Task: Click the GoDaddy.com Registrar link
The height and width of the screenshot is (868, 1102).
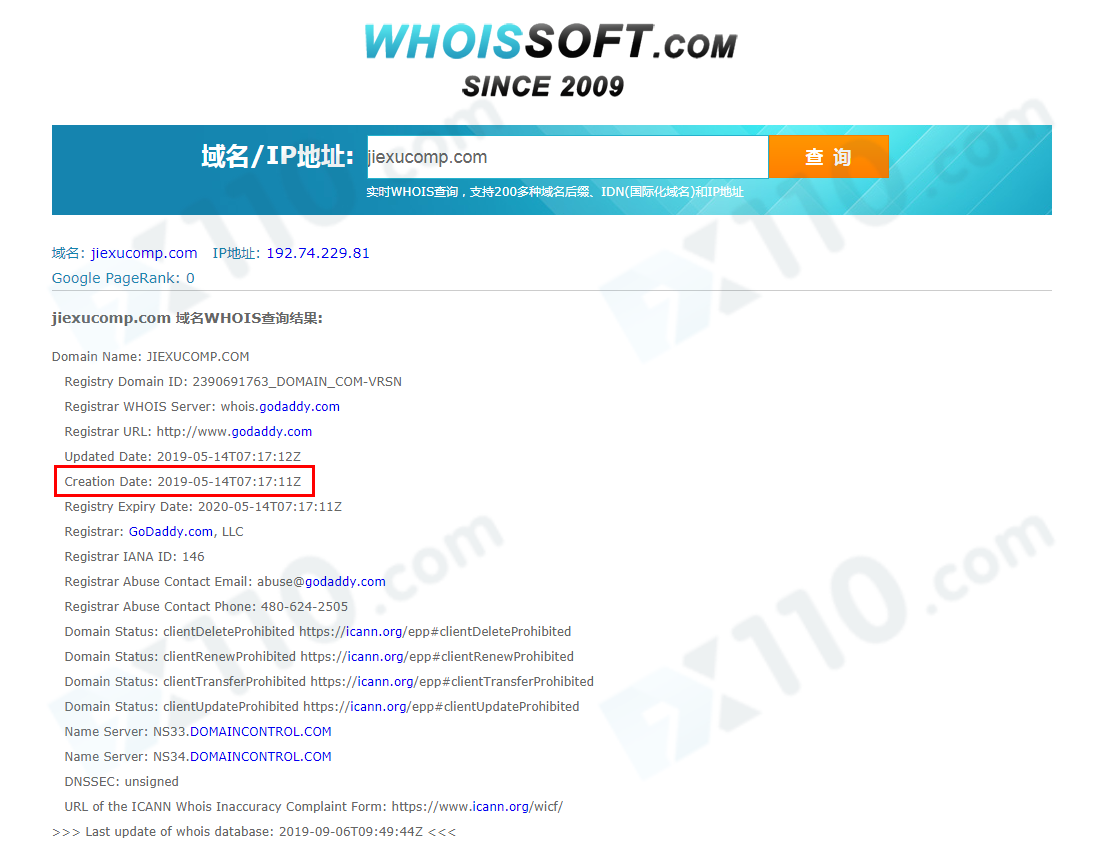Action: pos(171,532)
